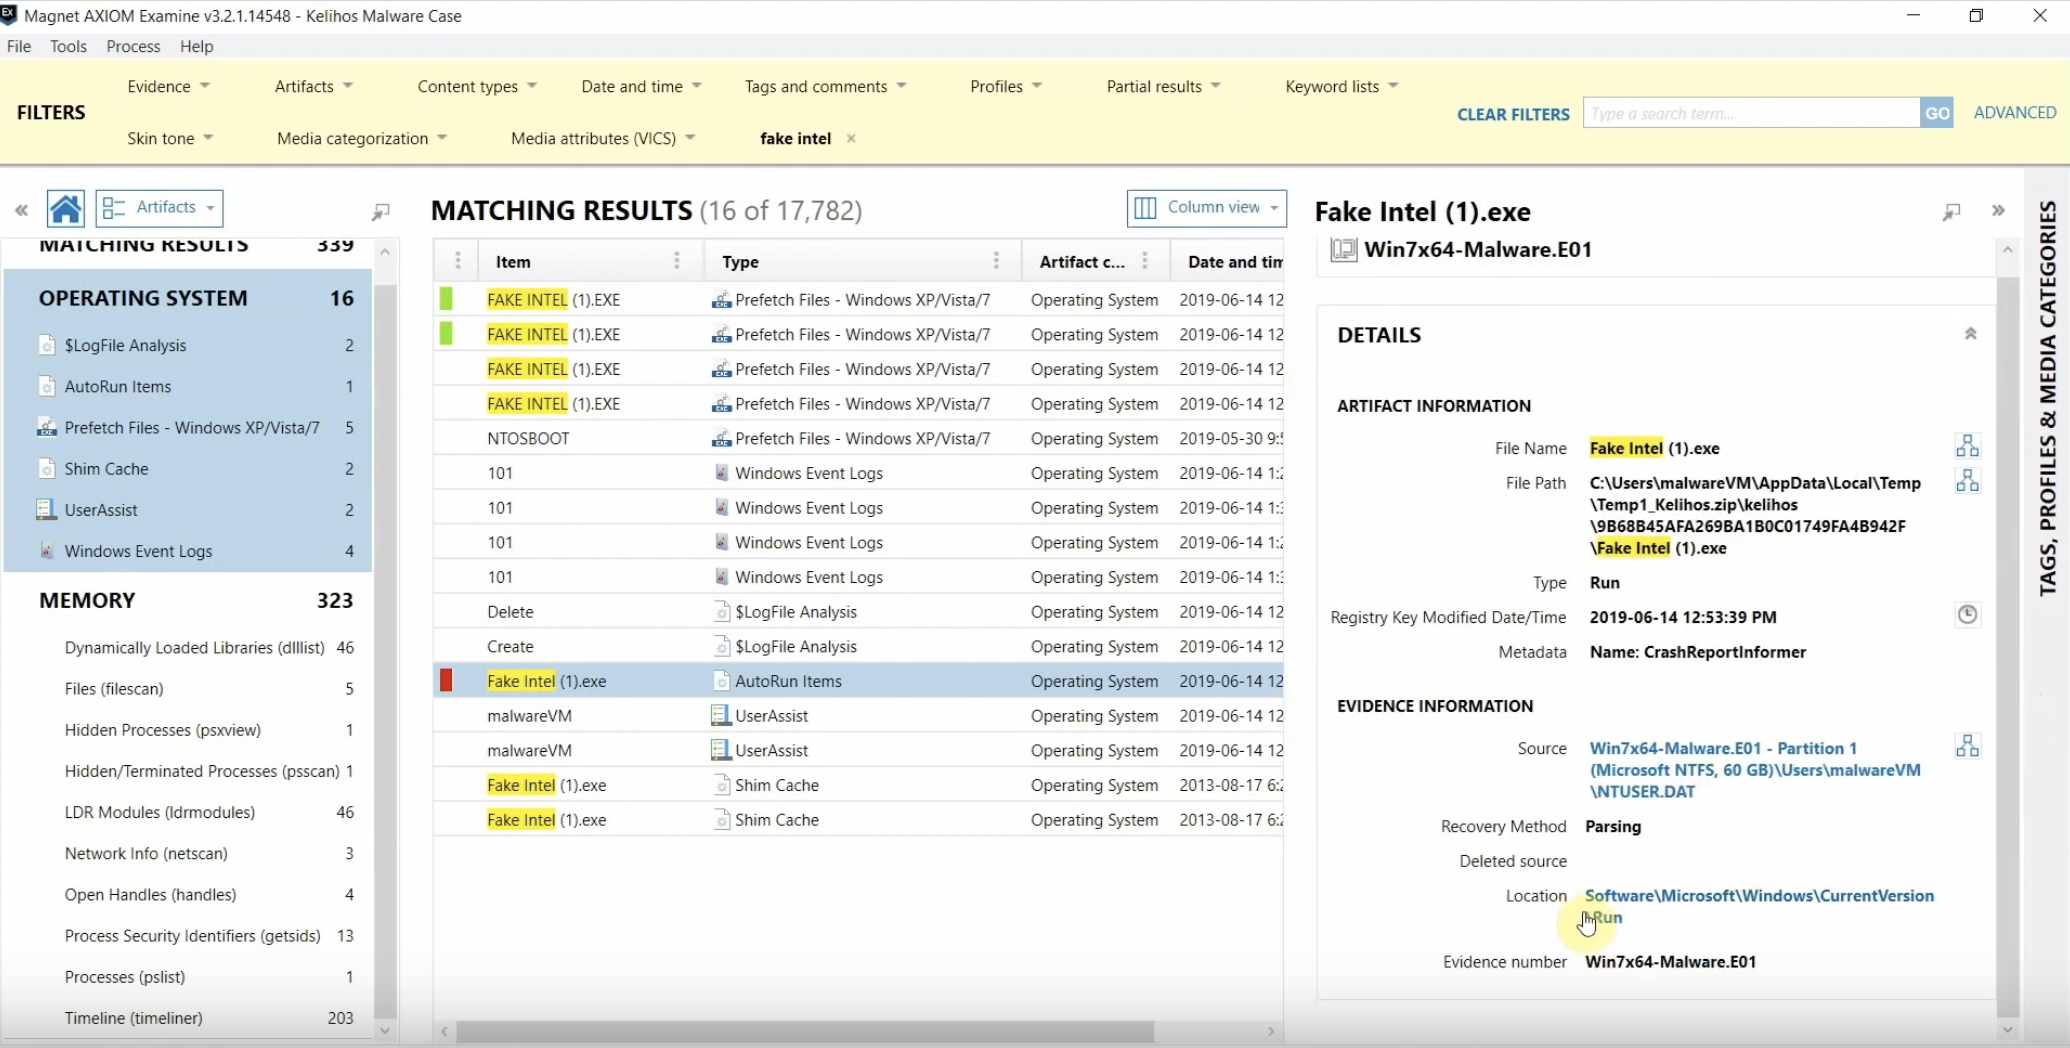Select the OPERATING SYSTEM category header
This screenshot has height=1048, width=2070.
(x=189, y=298)
